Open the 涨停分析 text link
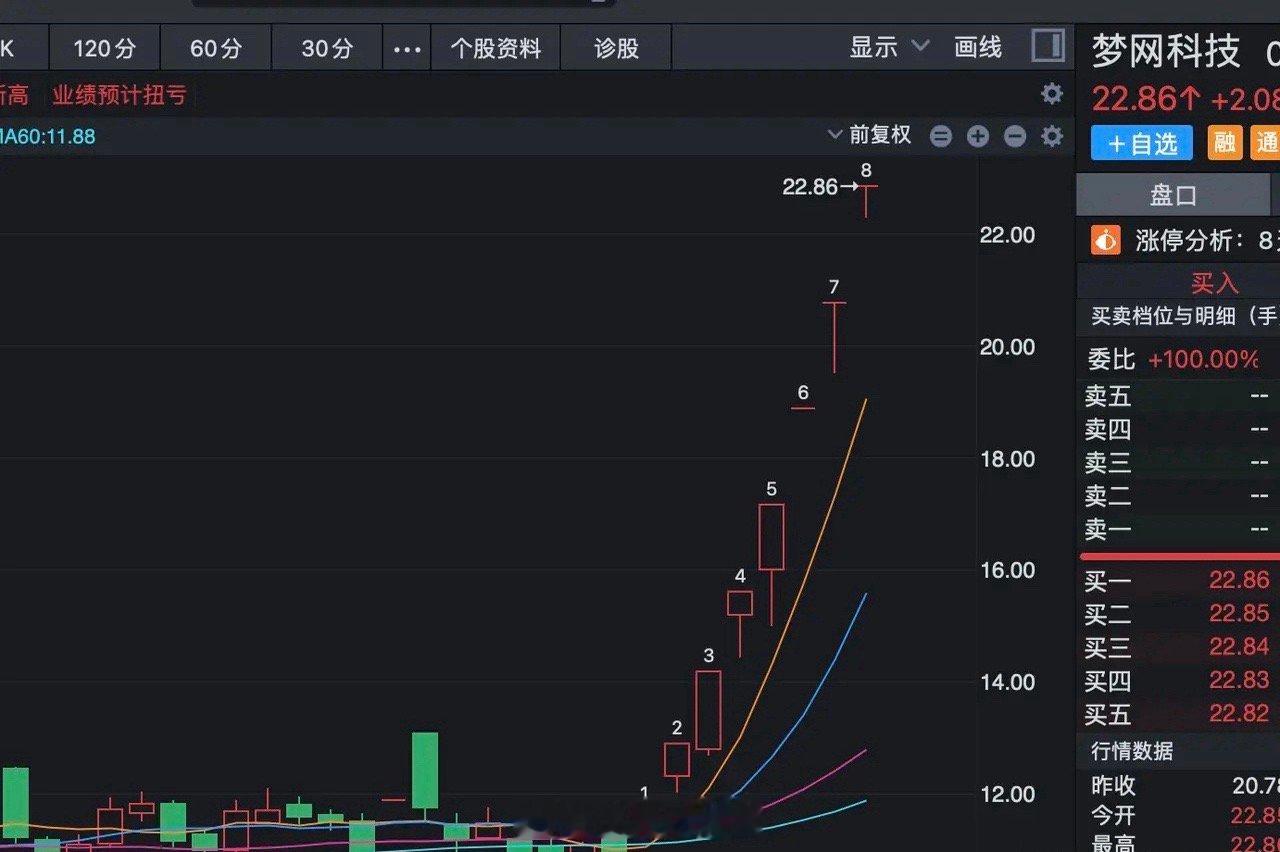1280x852 pixels. tap(1189, 240)
